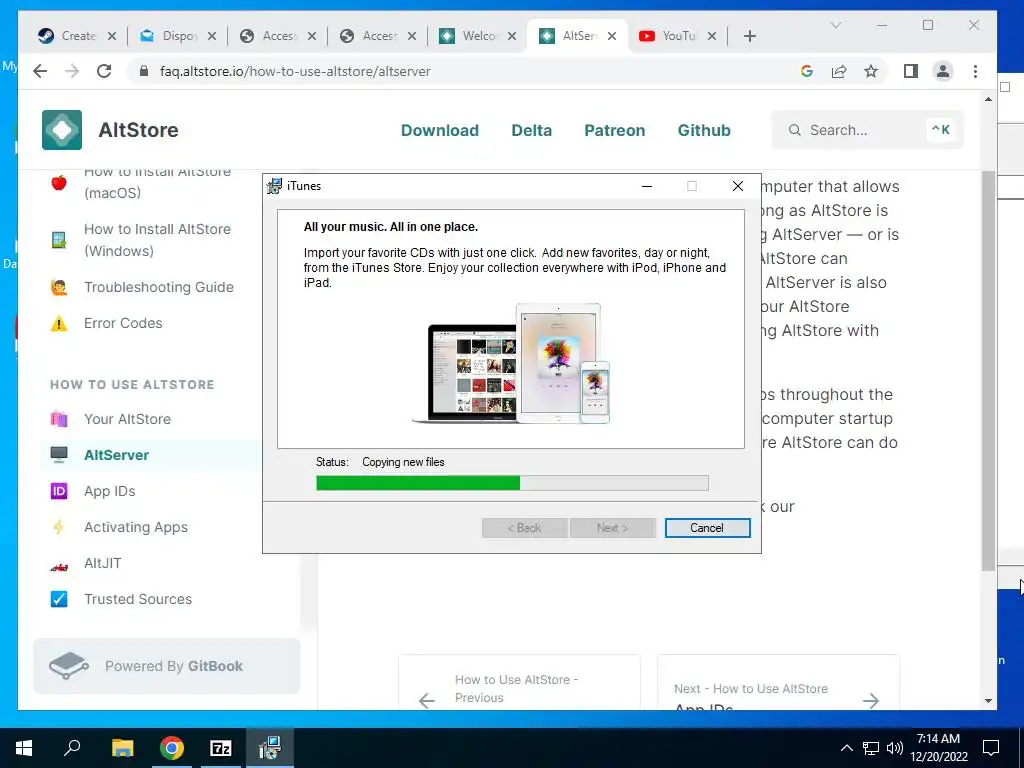Click the GitBook logo icon

tap(69, 666)
